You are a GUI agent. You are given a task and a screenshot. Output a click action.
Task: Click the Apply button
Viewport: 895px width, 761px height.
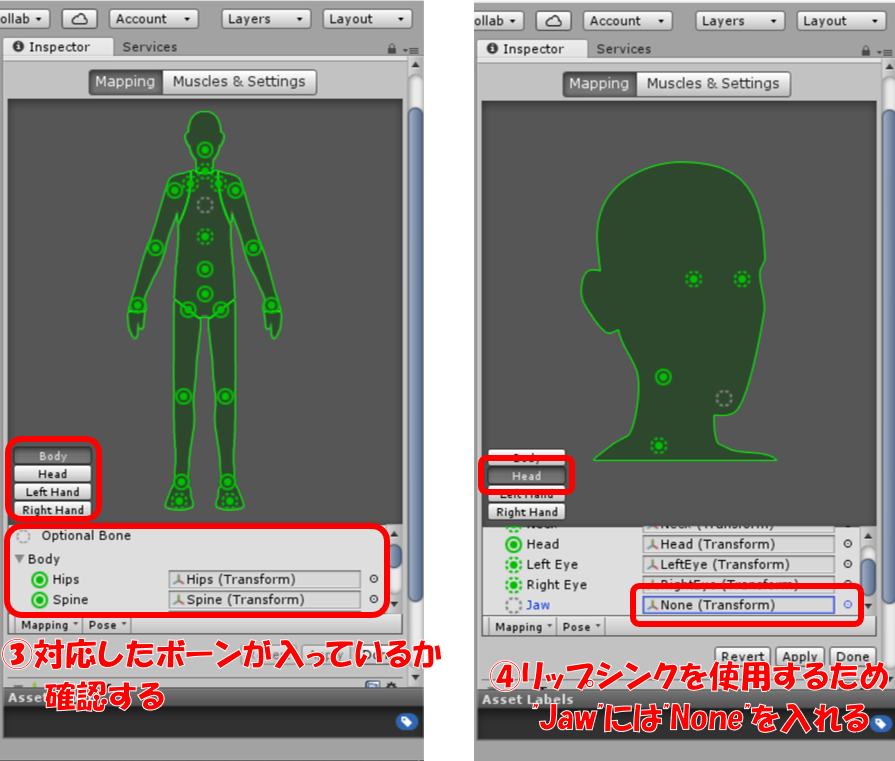click(798, 657)
